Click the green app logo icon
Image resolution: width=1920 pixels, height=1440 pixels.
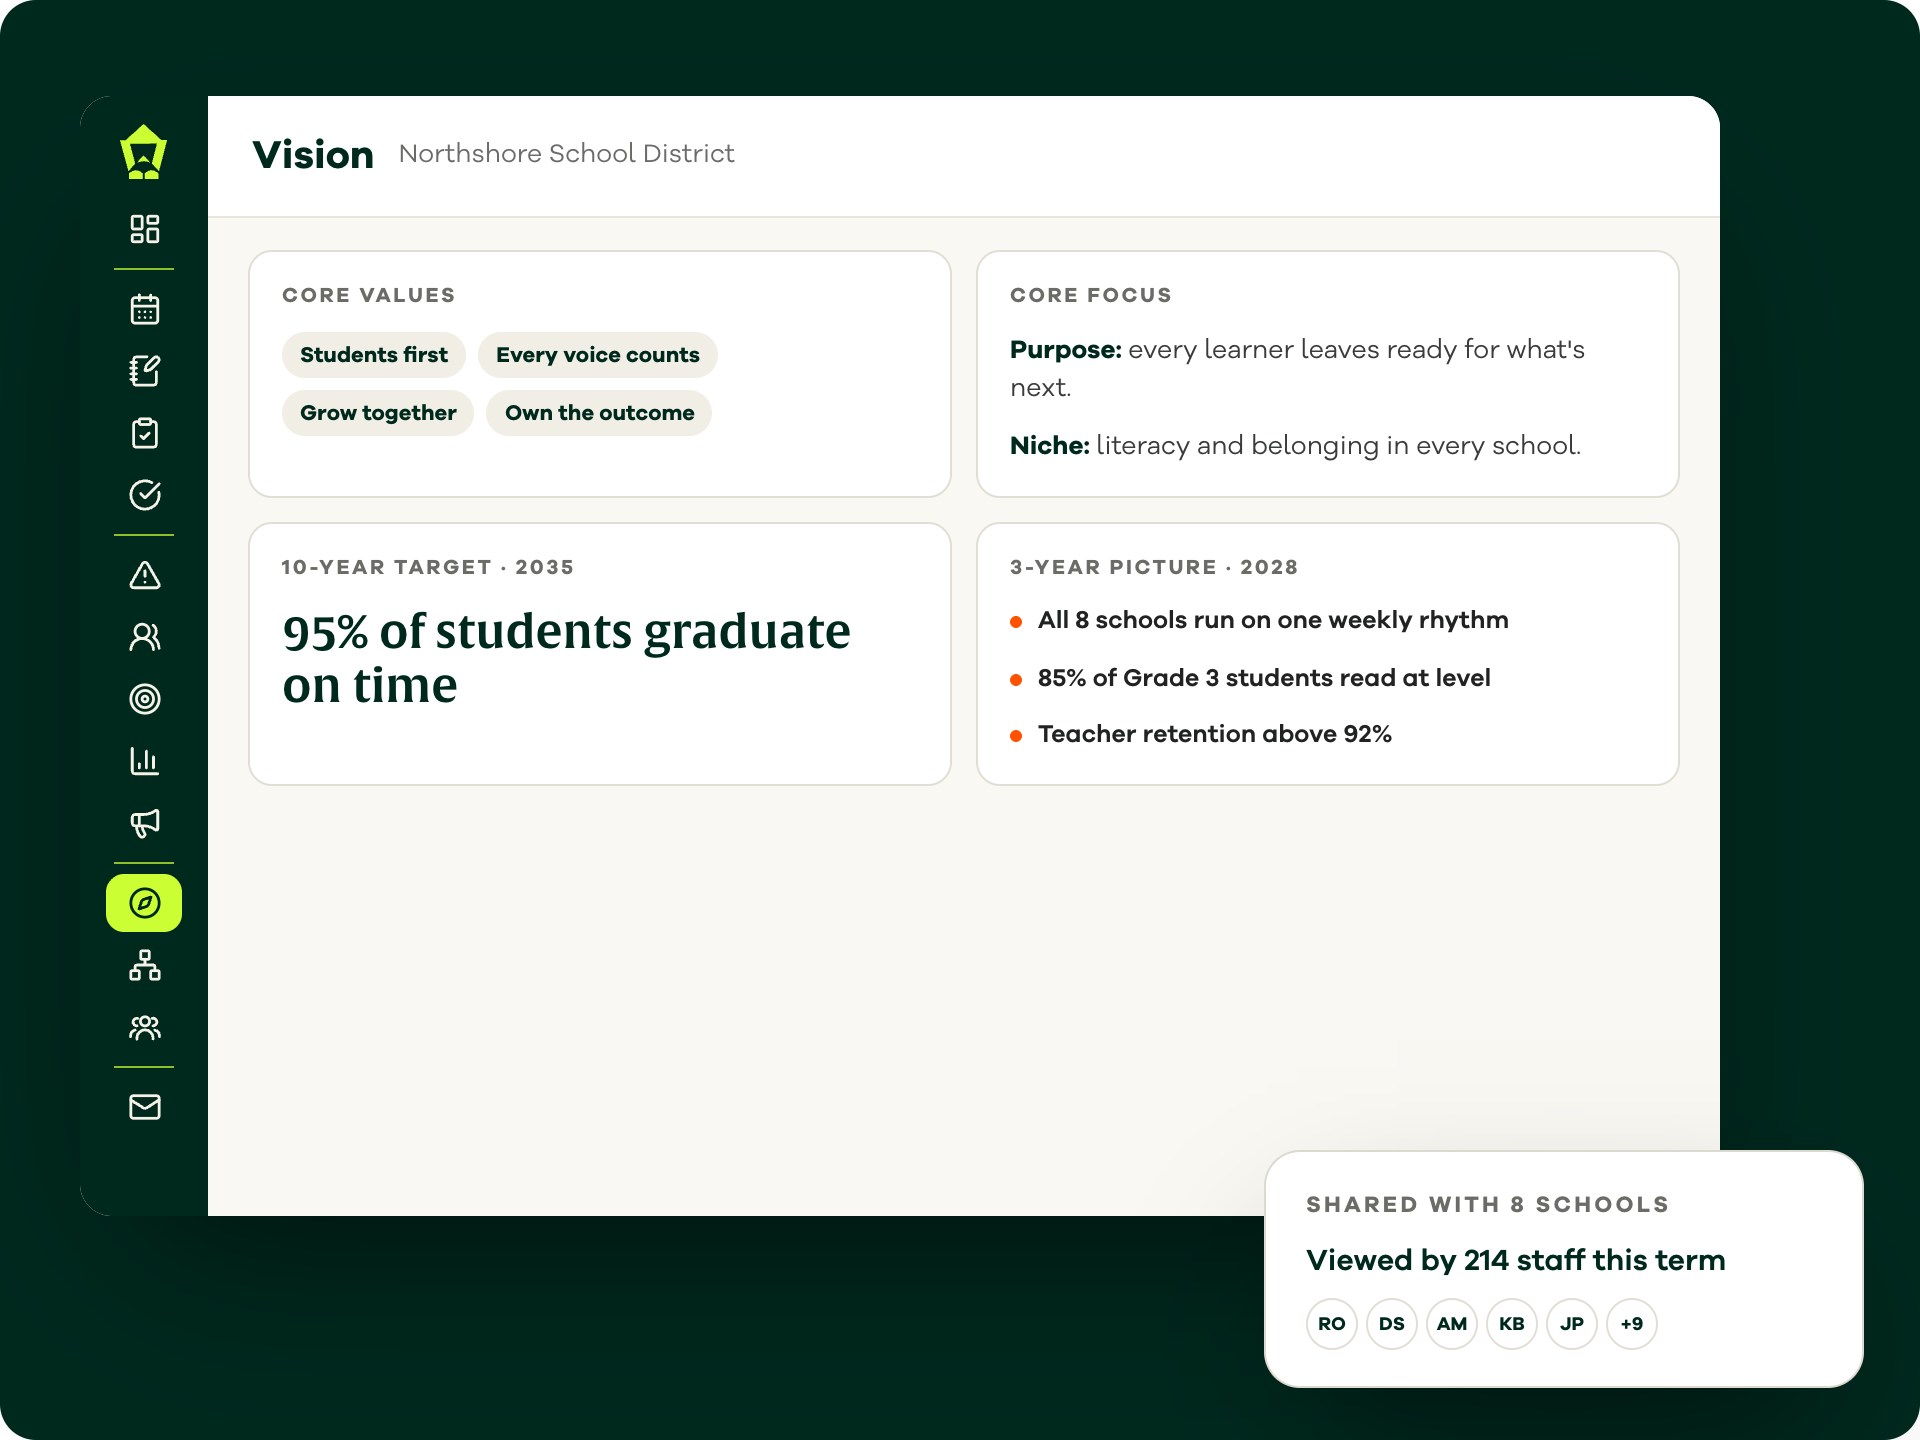[144, 152]
